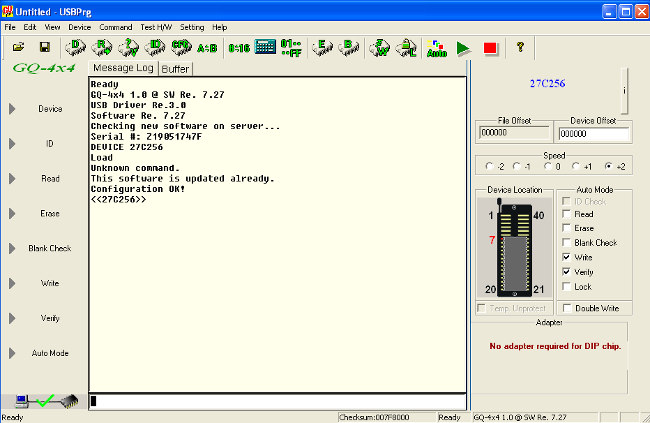650x423 pixels.
Task: Switch to the Buffer tab
Action: (175, 69)
